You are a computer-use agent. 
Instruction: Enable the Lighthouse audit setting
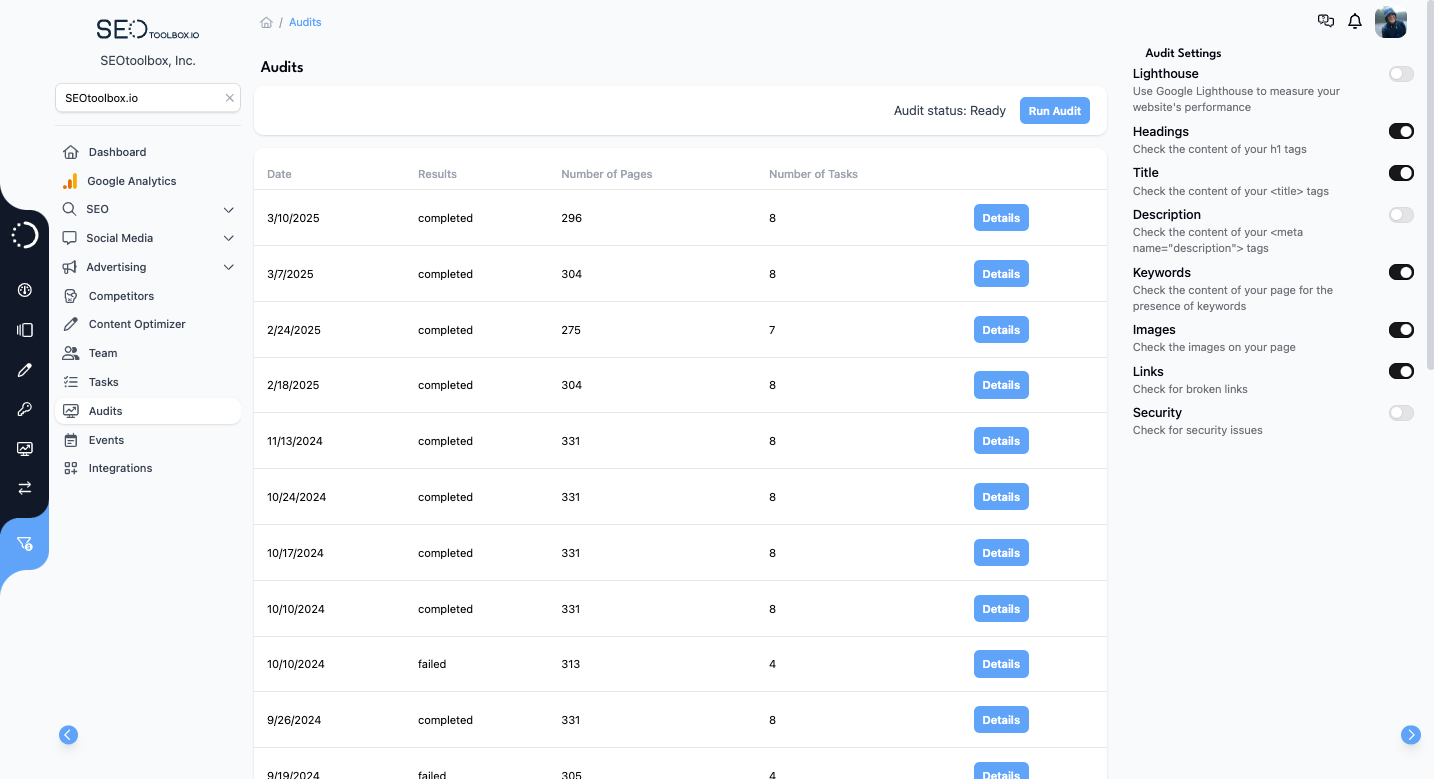coord(1401,73)
